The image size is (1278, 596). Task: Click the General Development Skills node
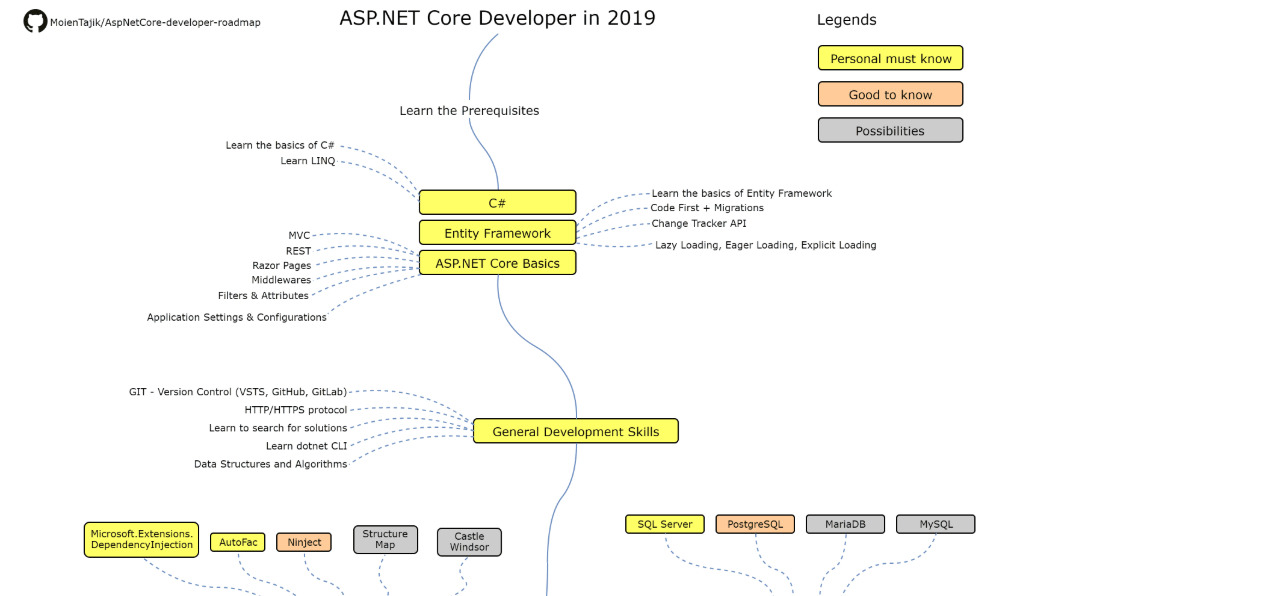click(575, 431)
